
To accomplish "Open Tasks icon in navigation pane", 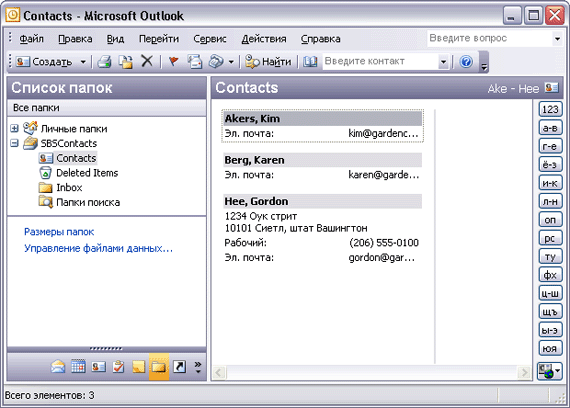I will (x=118, y=367).
